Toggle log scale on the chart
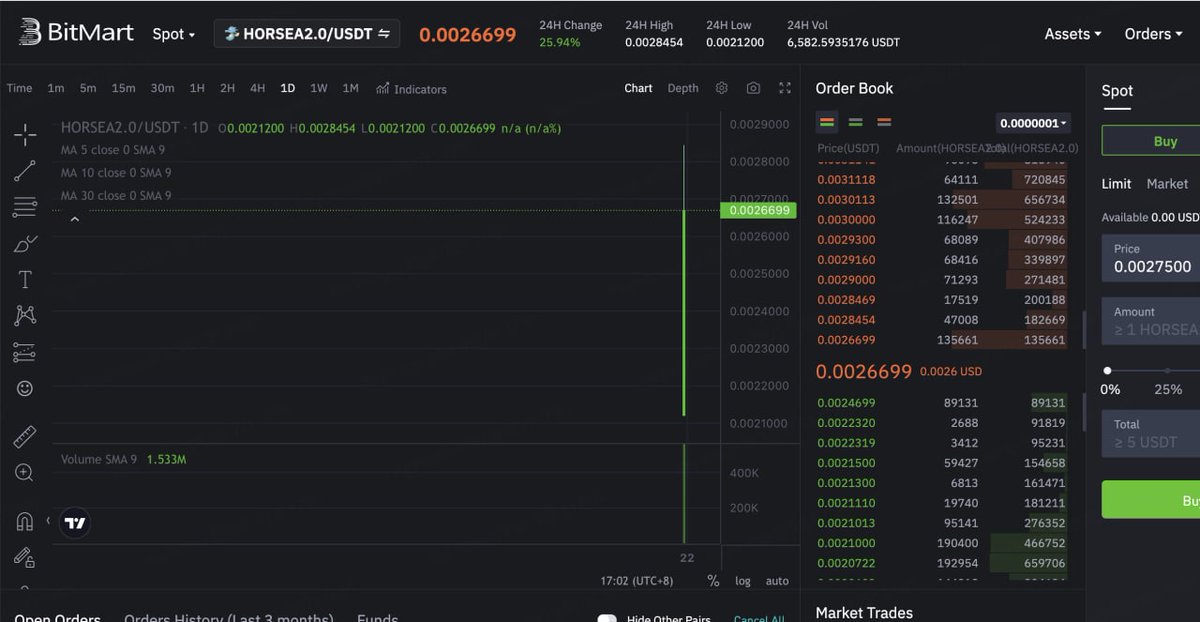 click(x=743, y=581)
